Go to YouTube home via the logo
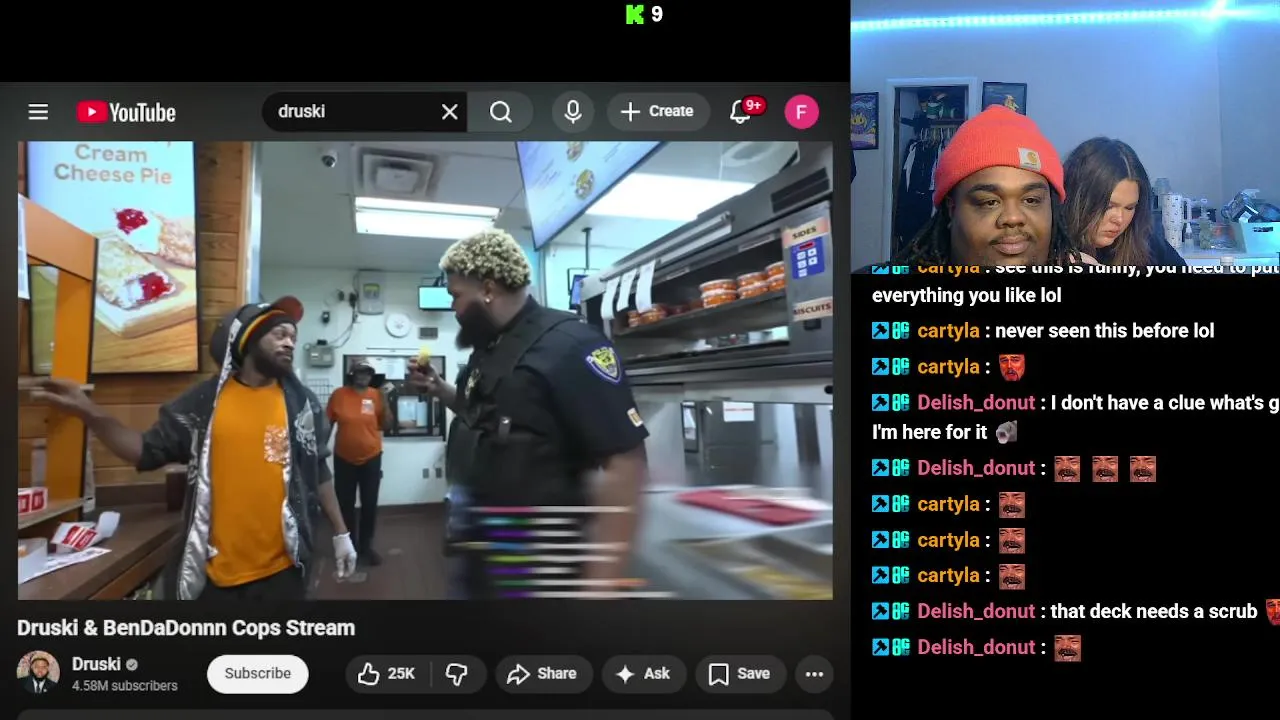 pos(126,112)
